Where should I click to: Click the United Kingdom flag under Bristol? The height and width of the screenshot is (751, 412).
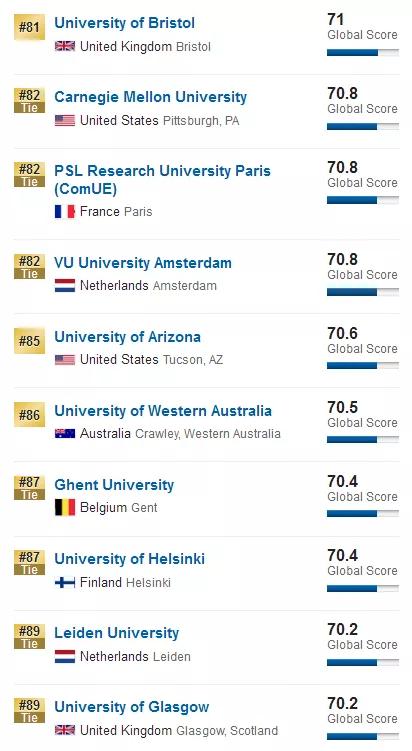(65, 46)
